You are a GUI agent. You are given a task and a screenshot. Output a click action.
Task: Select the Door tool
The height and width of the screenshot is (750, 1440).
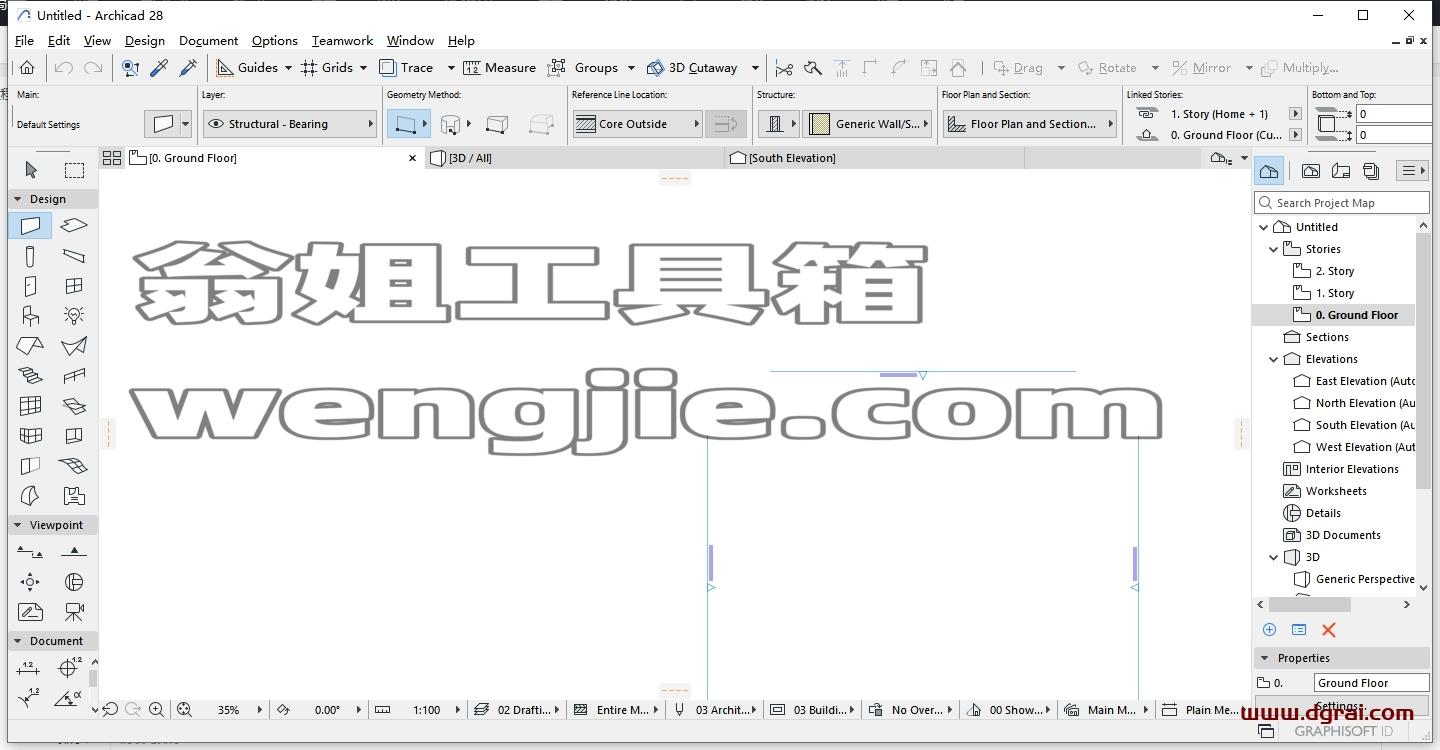pos(30,286)
